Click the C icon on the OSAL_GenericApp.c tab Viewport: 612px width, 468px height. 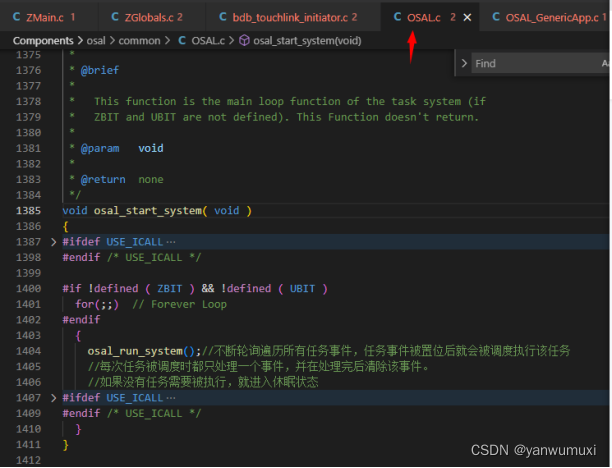click(496, 17)
